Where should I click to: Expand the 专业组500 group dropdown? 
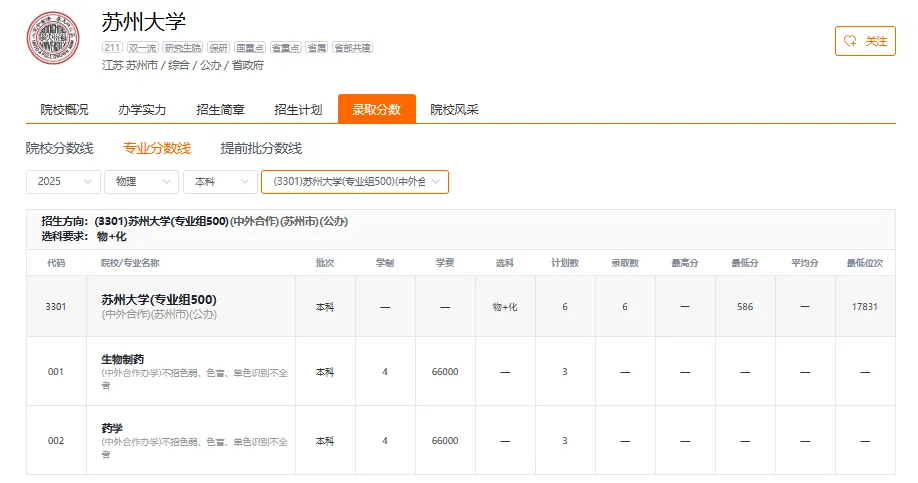pyautogui.click(x=355, y=181)
